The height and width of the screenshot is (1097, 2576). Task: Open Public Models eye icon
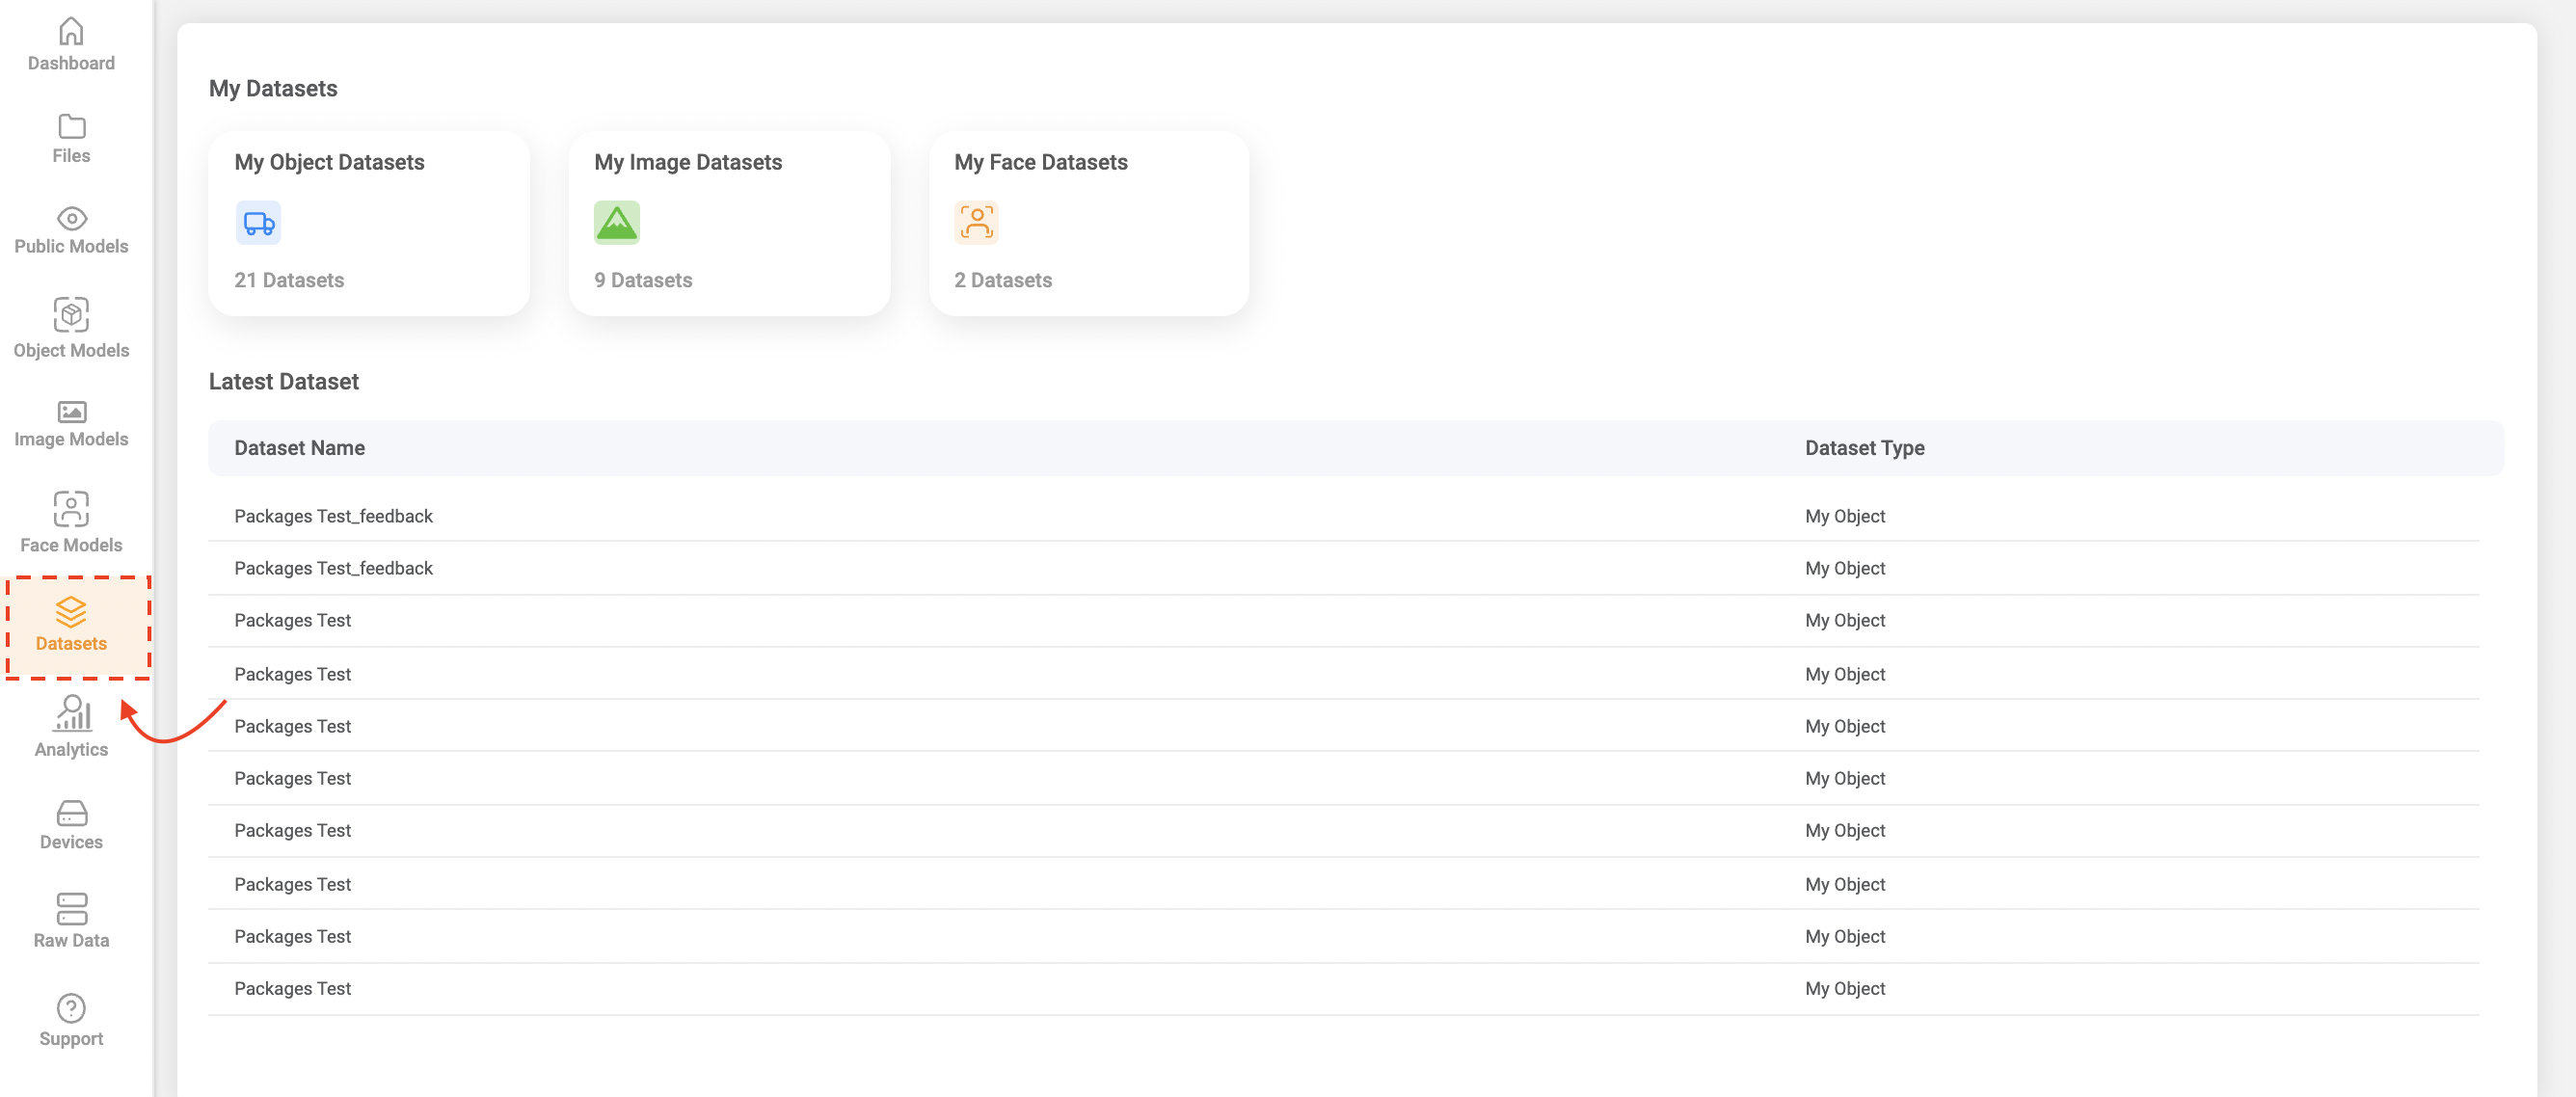tap(71, 218)
